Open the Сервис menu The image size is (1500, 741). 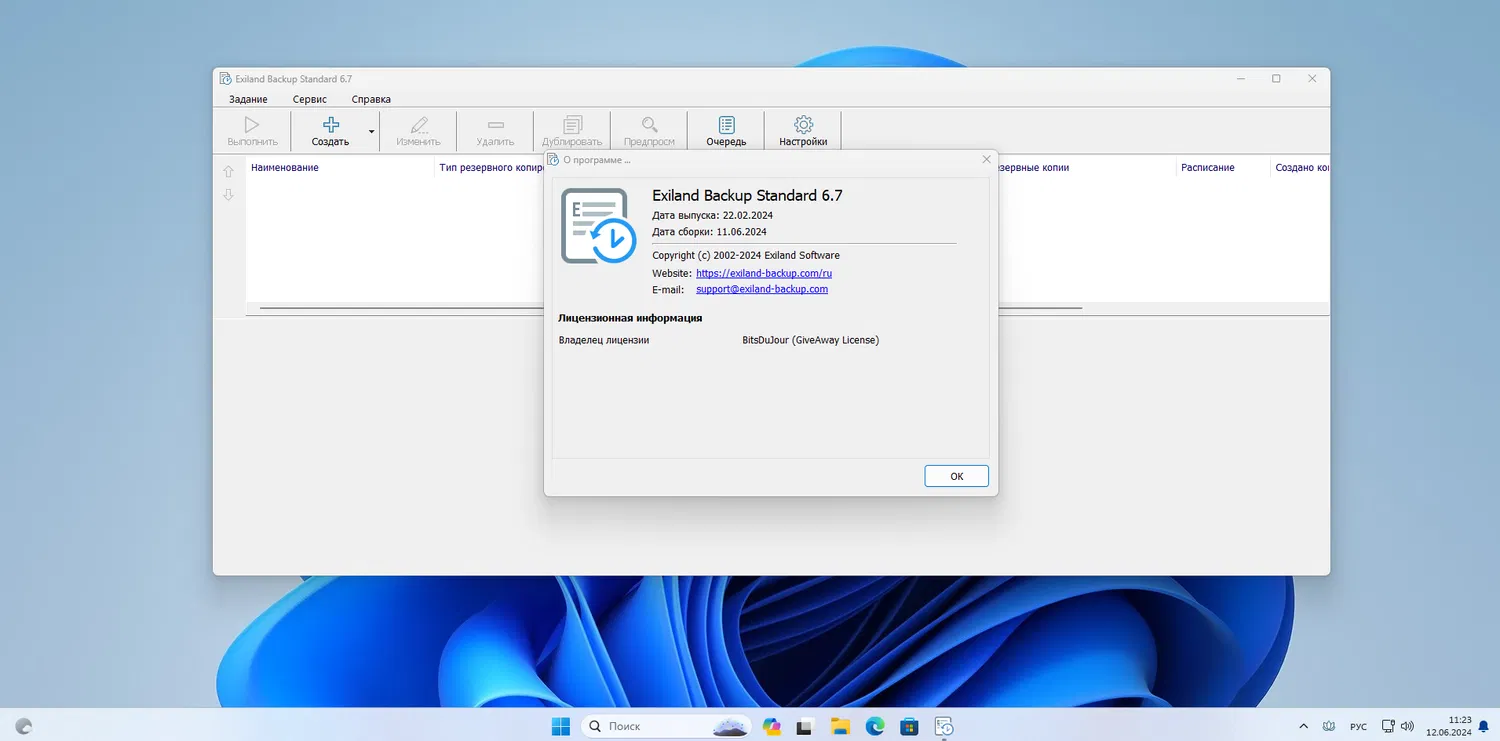click(310, 99)
